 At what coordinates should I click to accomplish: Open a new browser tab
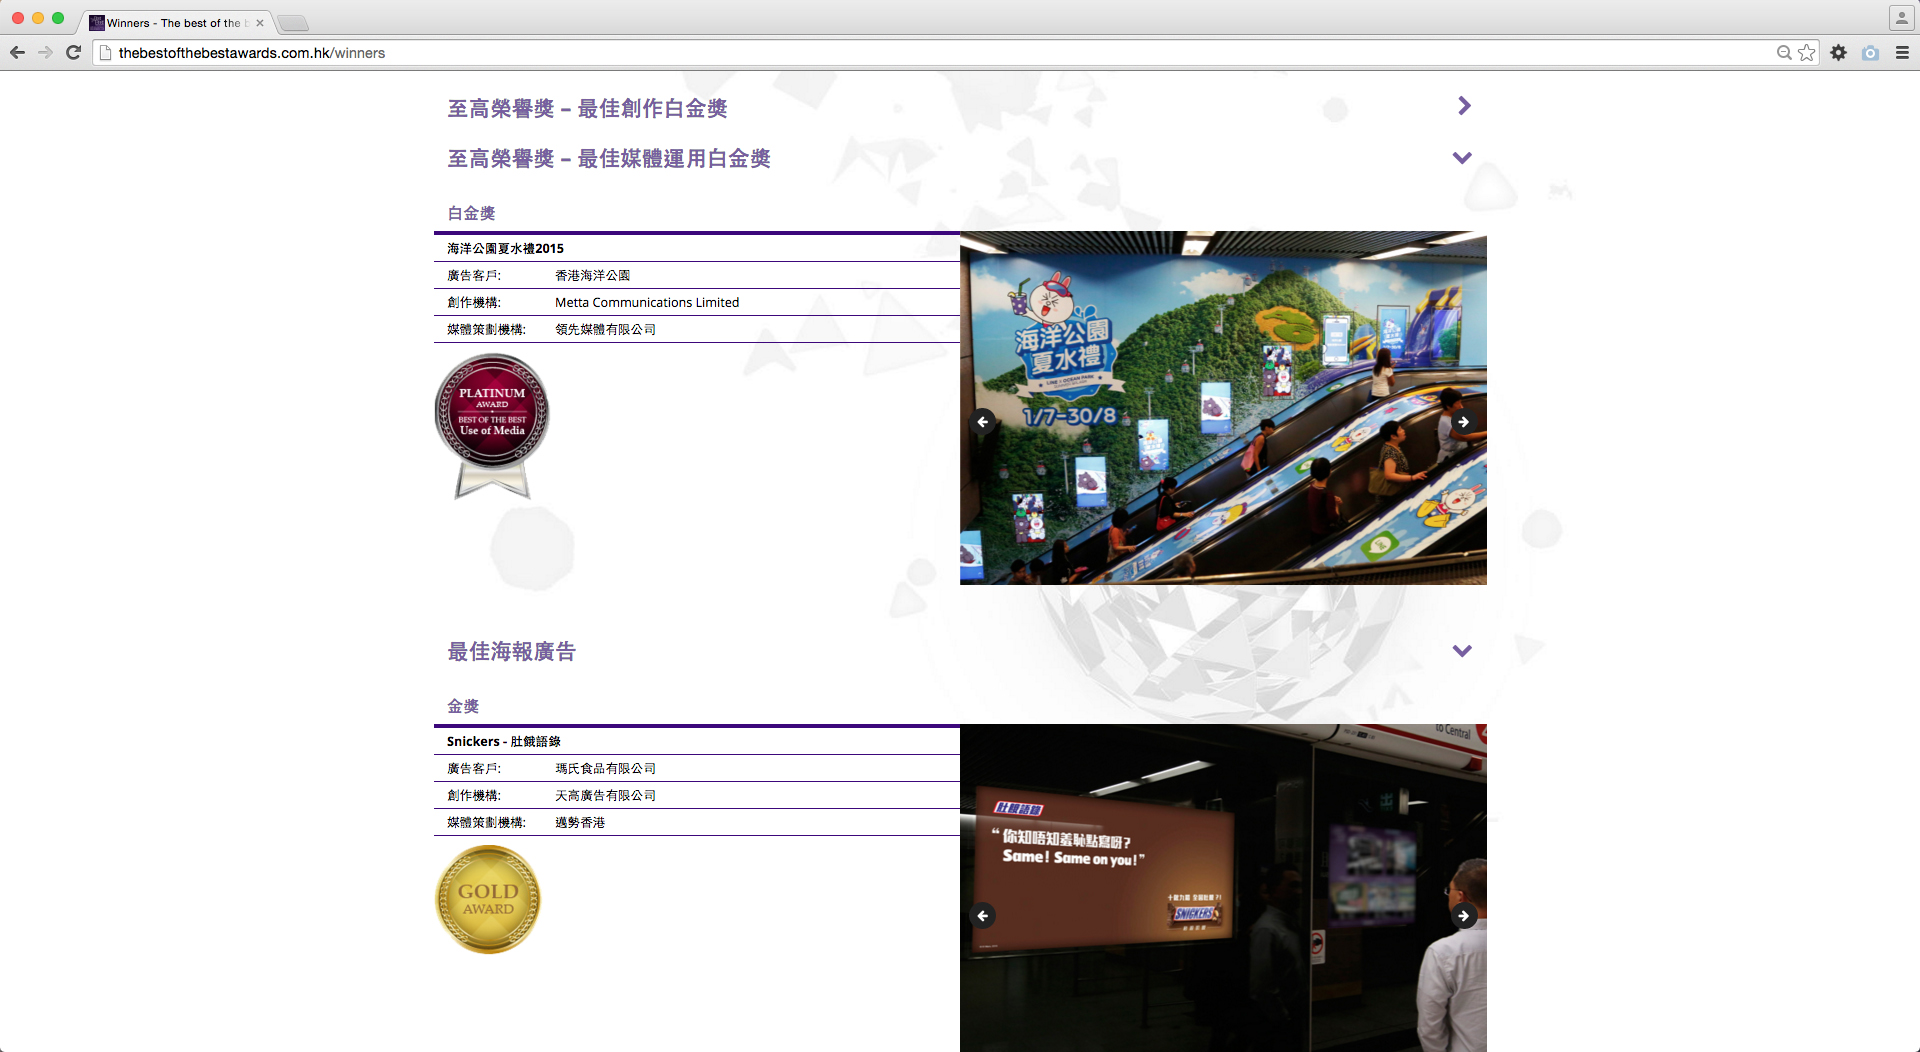point(292,23)
